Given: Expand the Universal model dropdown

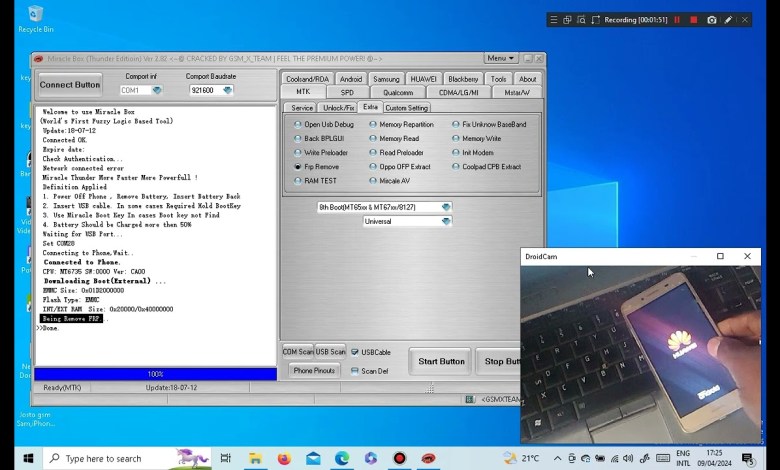Looking at the screenshot, I should [446, 221].
